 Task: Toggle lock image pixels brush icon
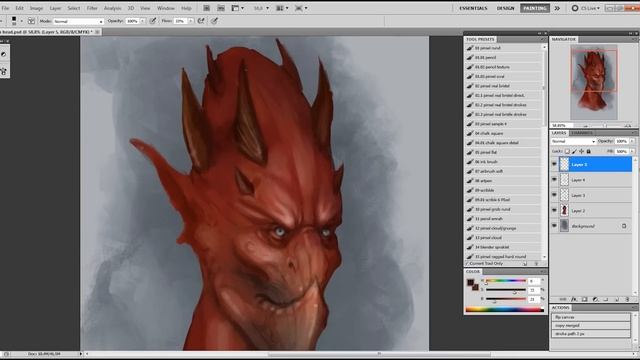[574, 151]
